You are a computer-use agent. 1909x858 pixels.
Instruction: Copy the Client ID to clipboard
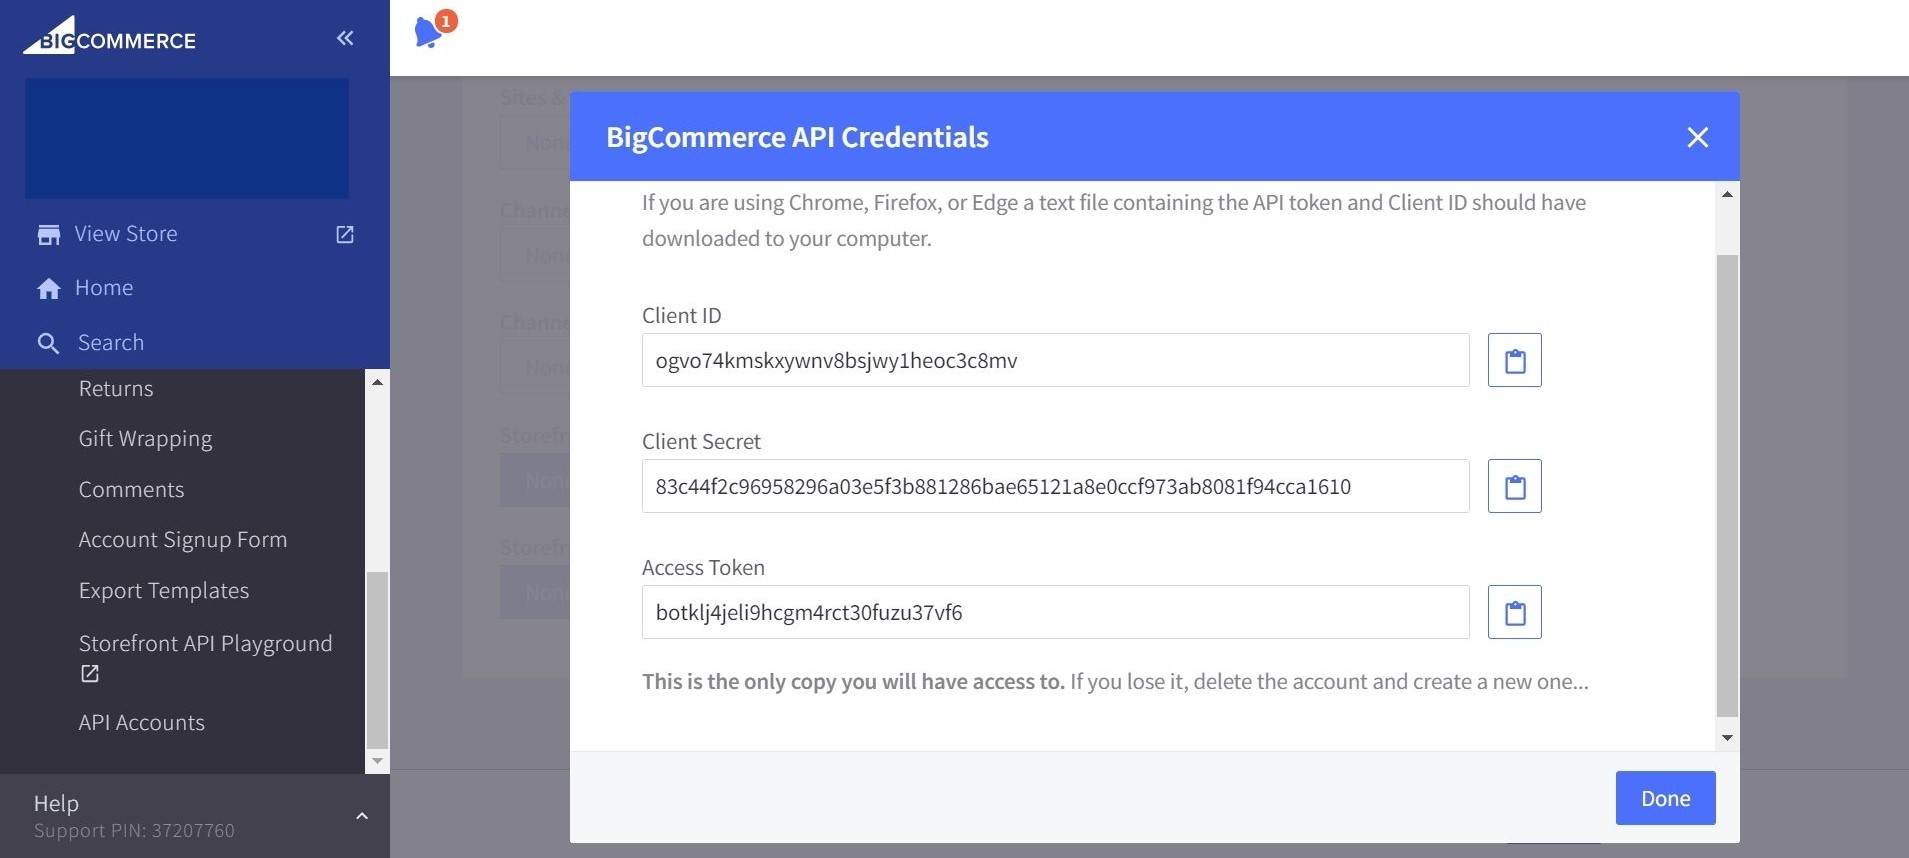pos(1514,360)
